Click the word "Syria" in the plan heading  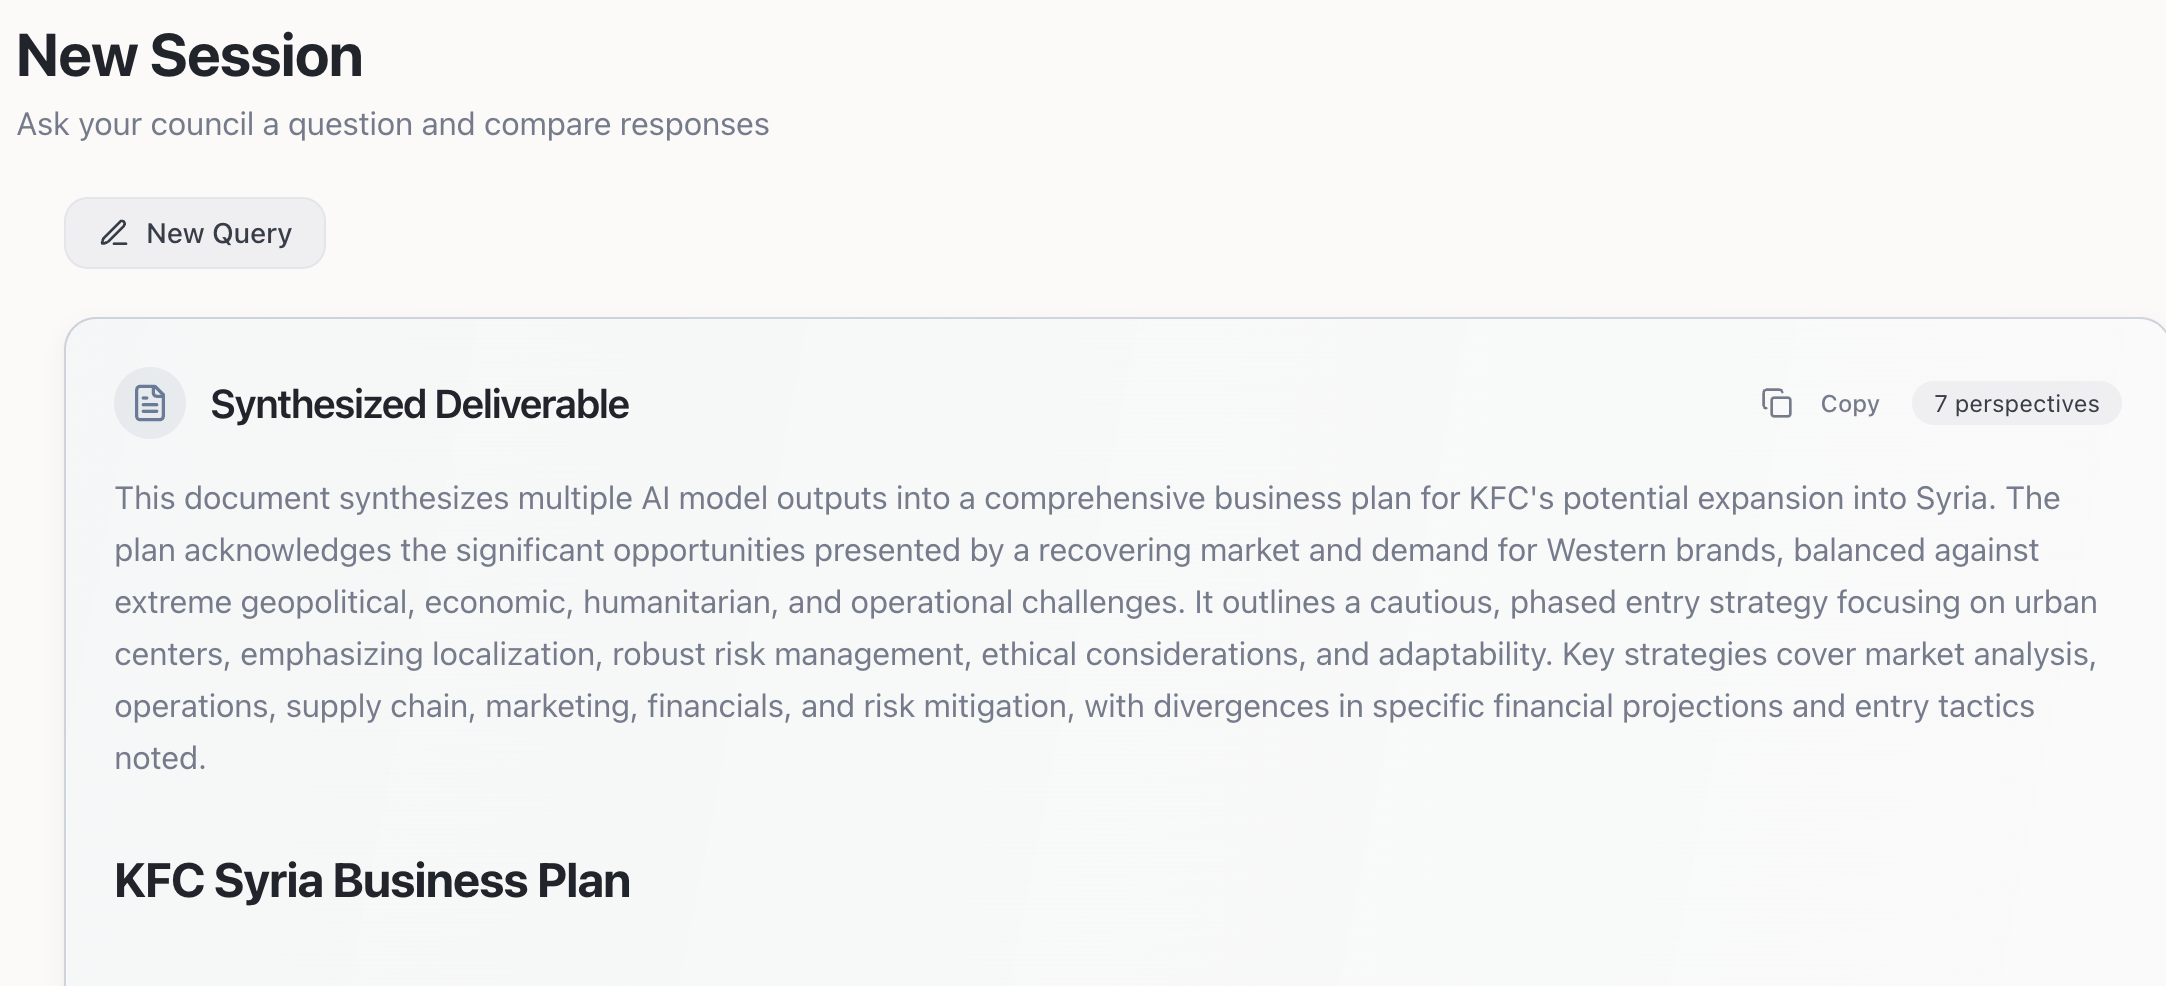268,881
